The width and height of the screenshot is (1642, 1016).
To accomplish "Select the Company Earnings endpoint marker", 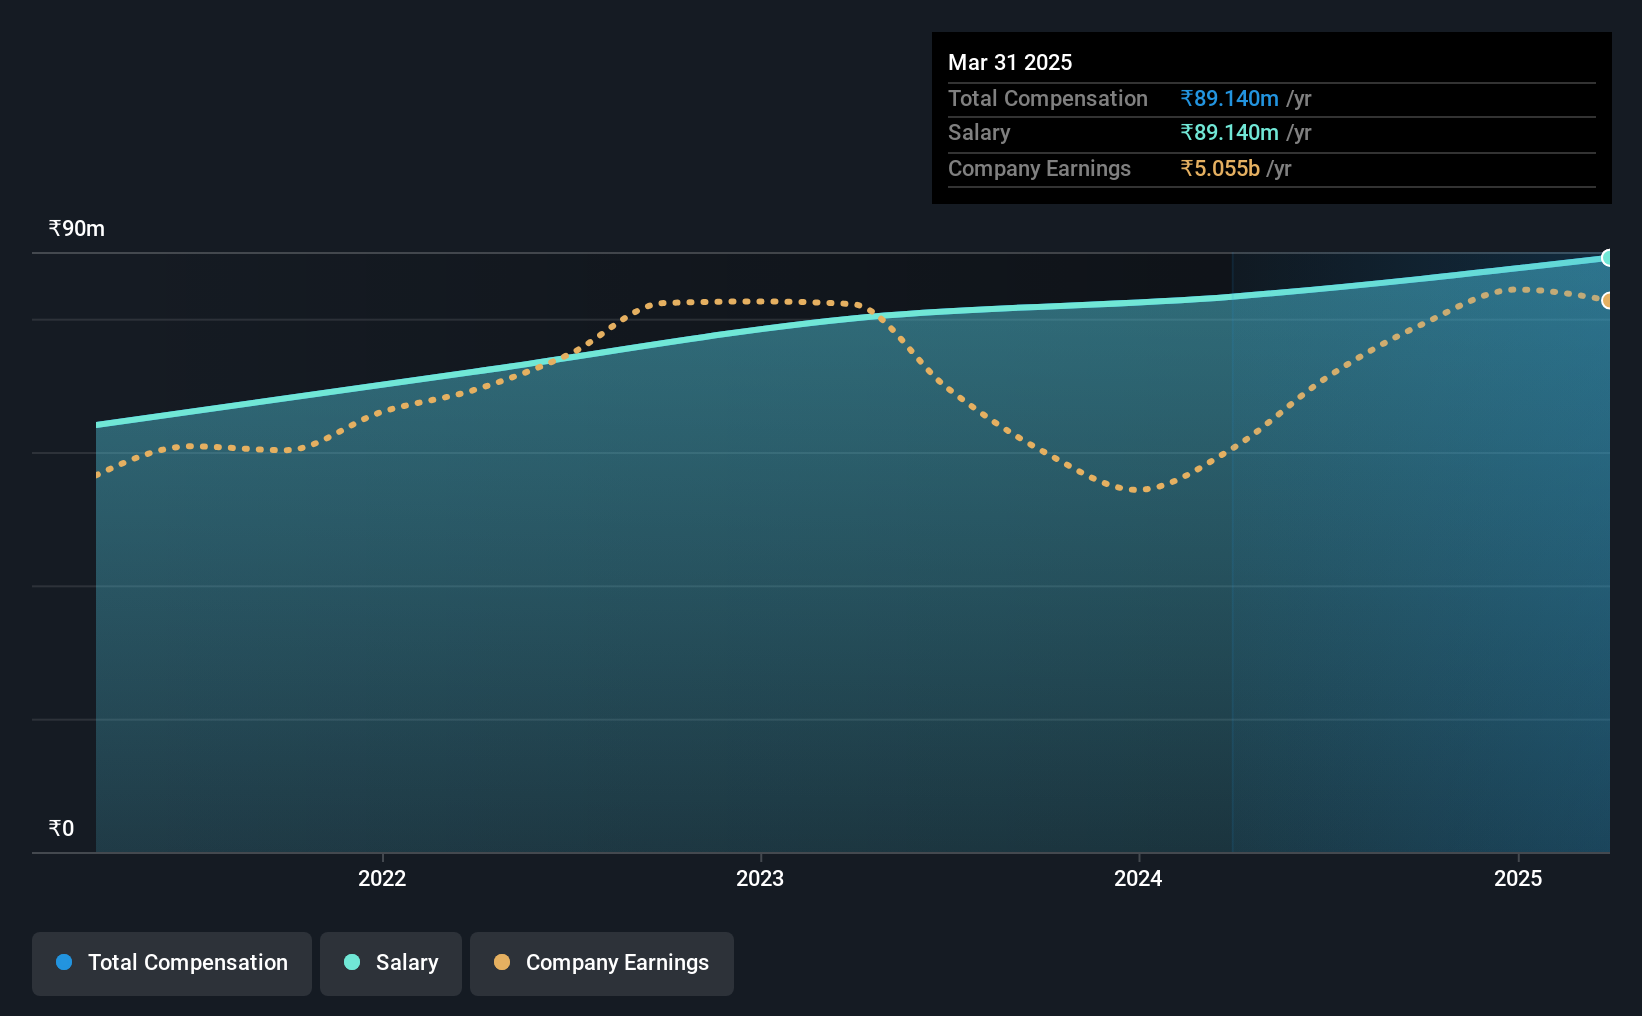I will click(1607, 300).
